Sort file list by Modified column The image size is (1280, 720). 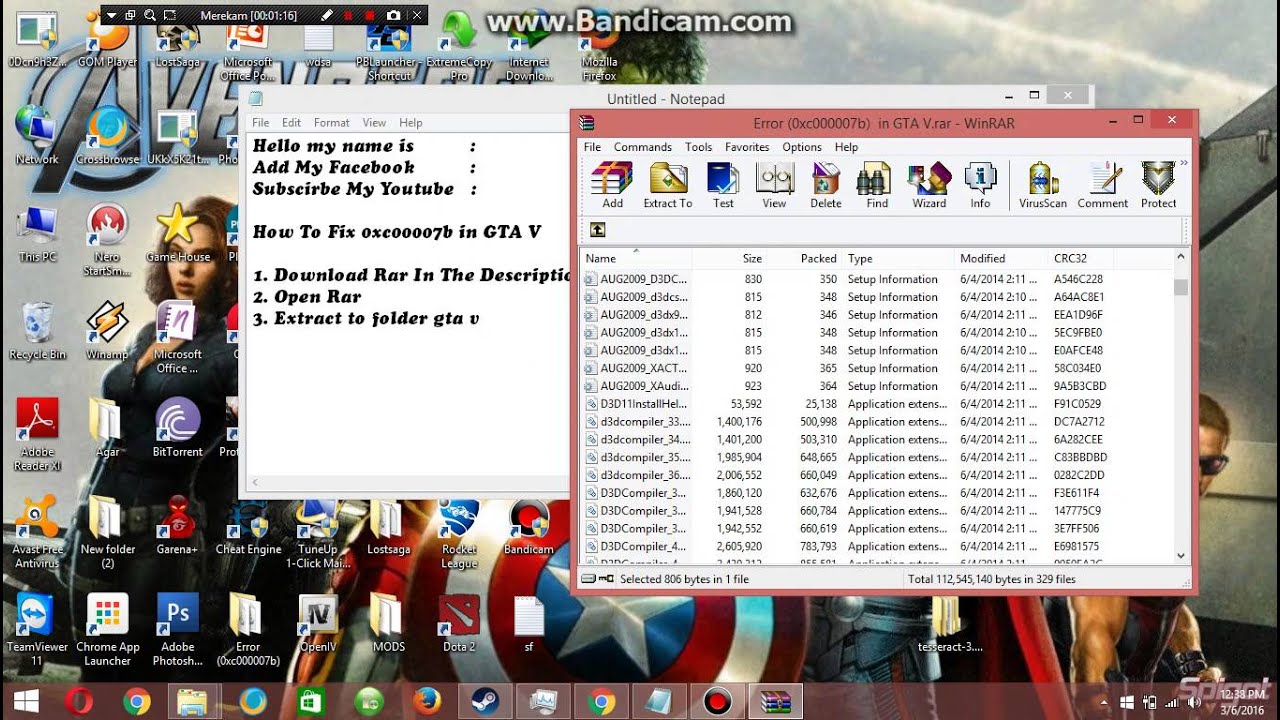pyautogui.click(x=1000, y=258)
